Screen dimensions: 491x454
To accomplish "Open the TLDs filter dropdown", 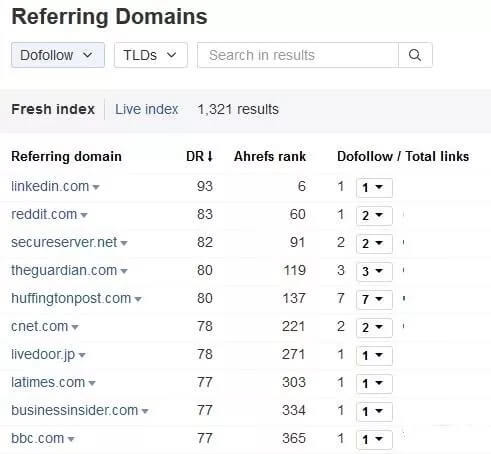I will pyautogui.click(x=151, y=55).
